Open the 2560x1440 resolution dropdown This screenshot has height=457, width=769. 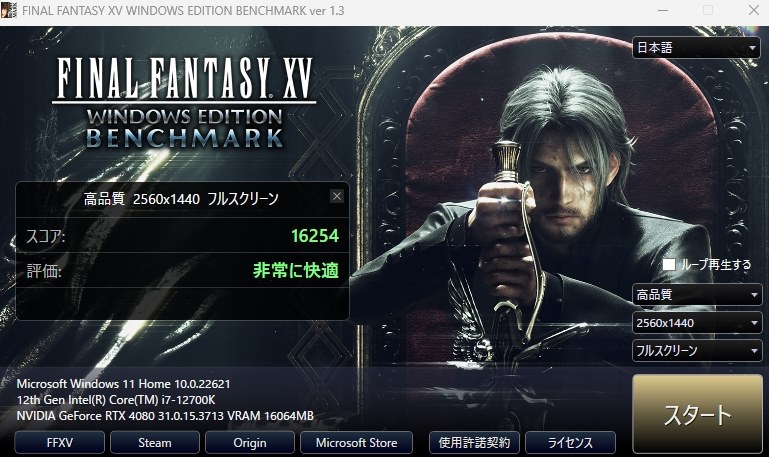(x=697, y=323)
